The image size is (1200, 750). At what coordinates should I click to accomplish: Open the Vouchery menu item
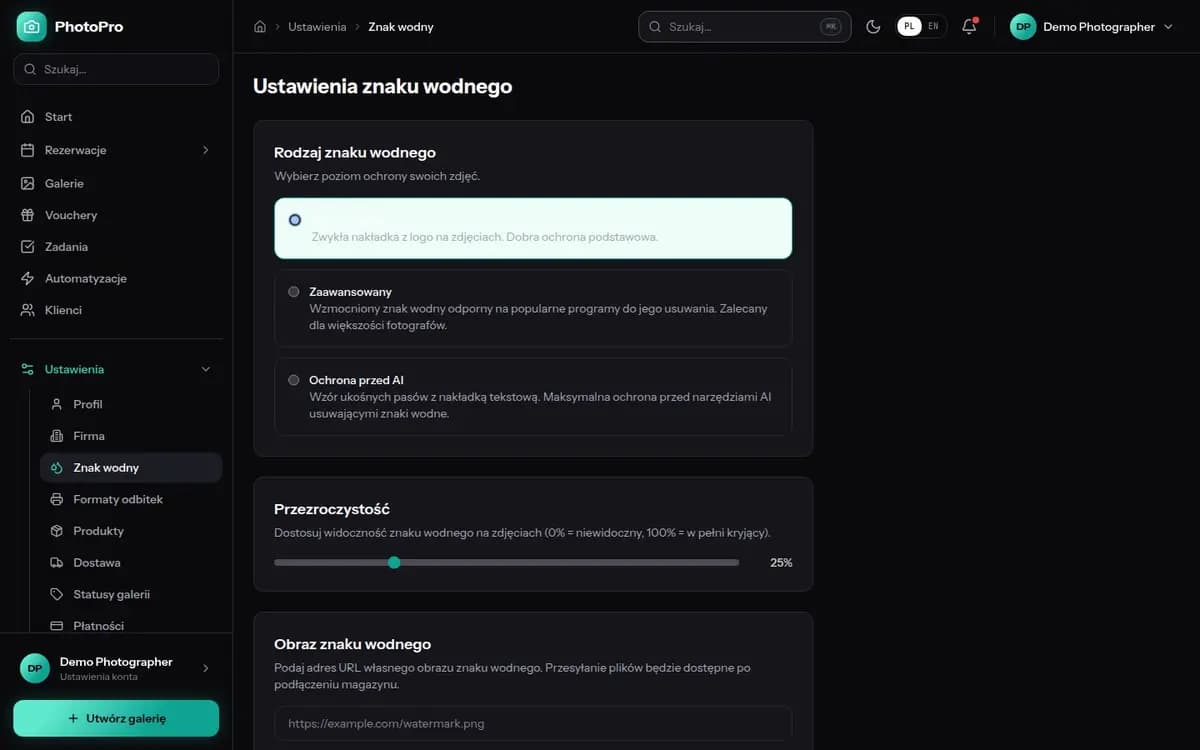pyautogui.click(x=116, y=215)
